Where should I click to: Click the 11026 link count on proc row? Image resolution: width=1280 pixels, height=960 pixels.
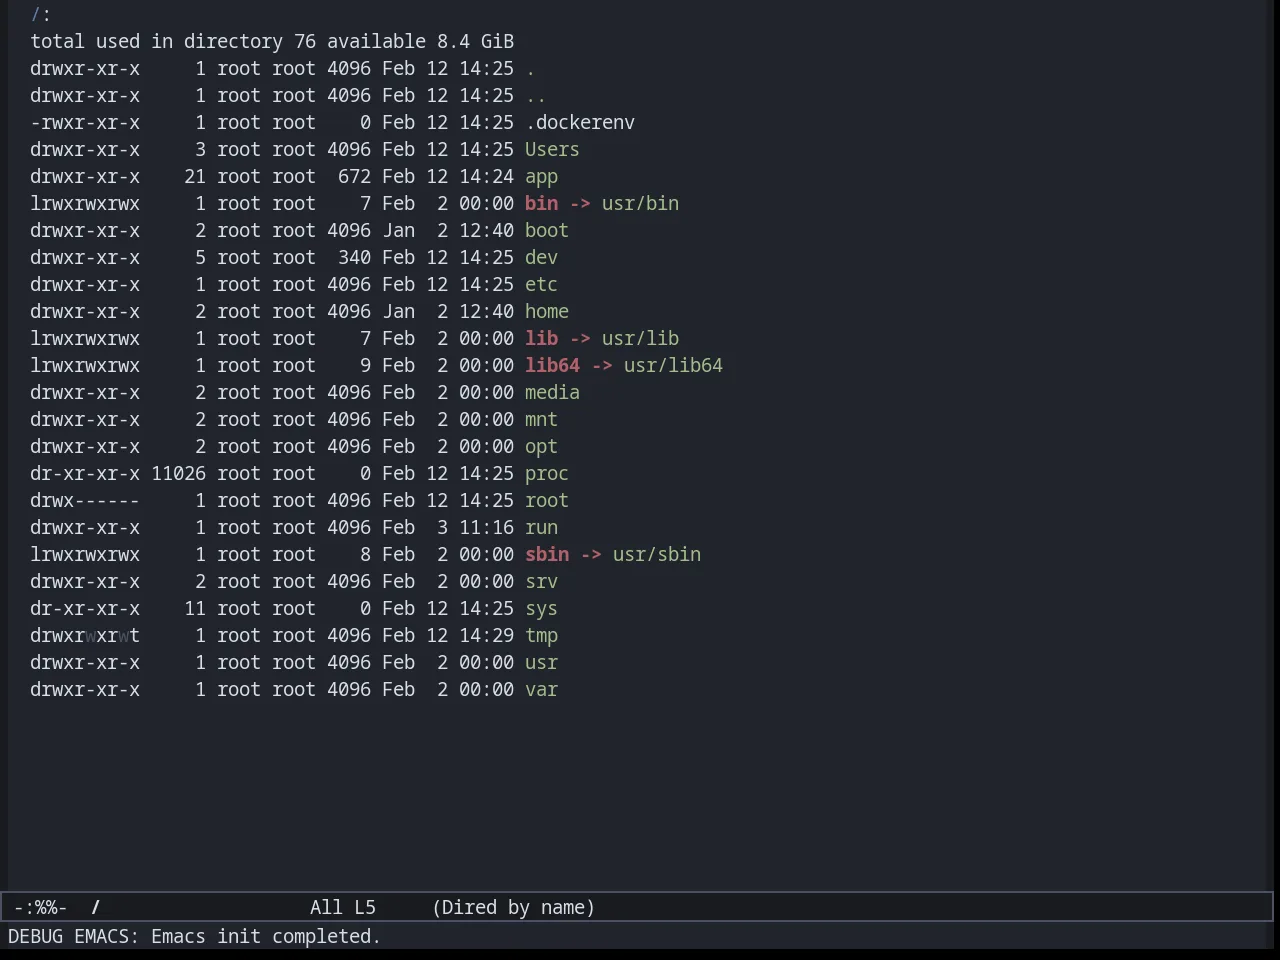click(179, 473)
